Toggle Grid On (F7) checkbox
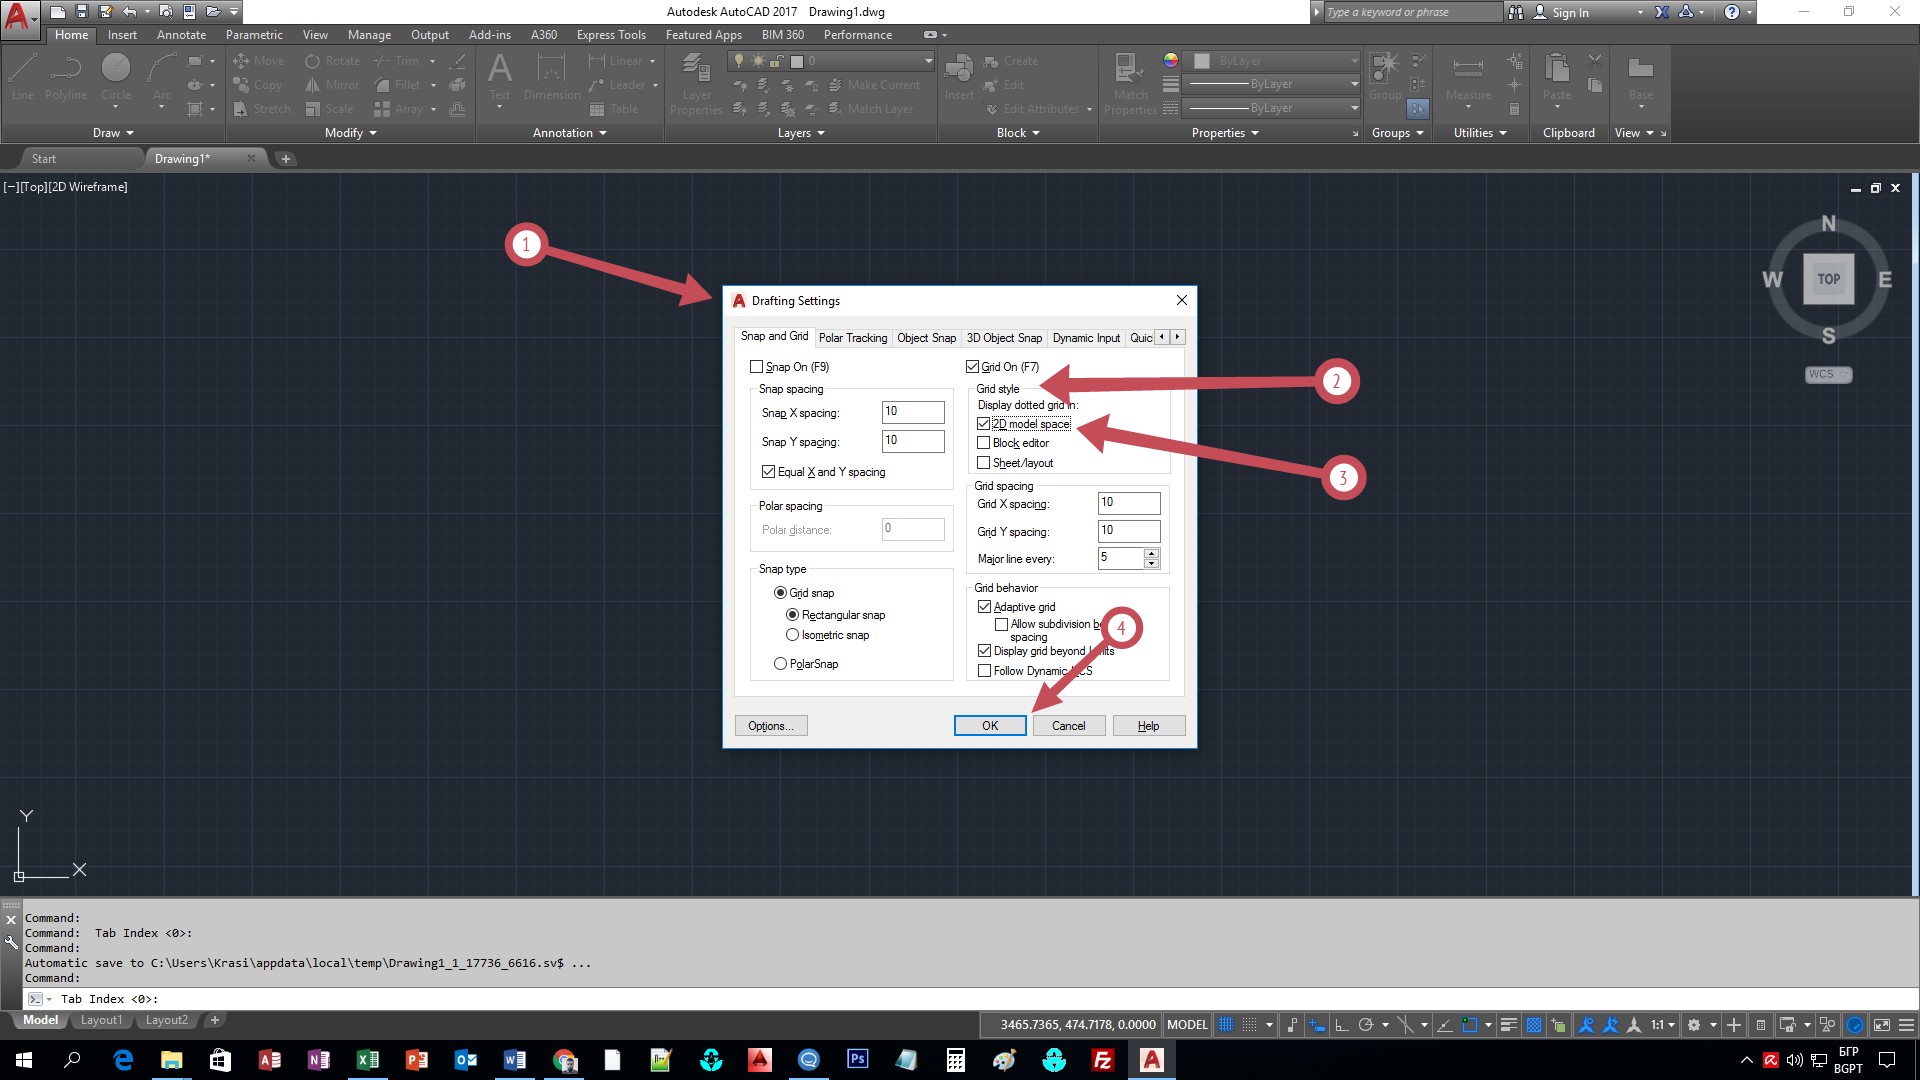This screenshot has height=1080, width=1920. pyautogui.click(x=972, y=367)
